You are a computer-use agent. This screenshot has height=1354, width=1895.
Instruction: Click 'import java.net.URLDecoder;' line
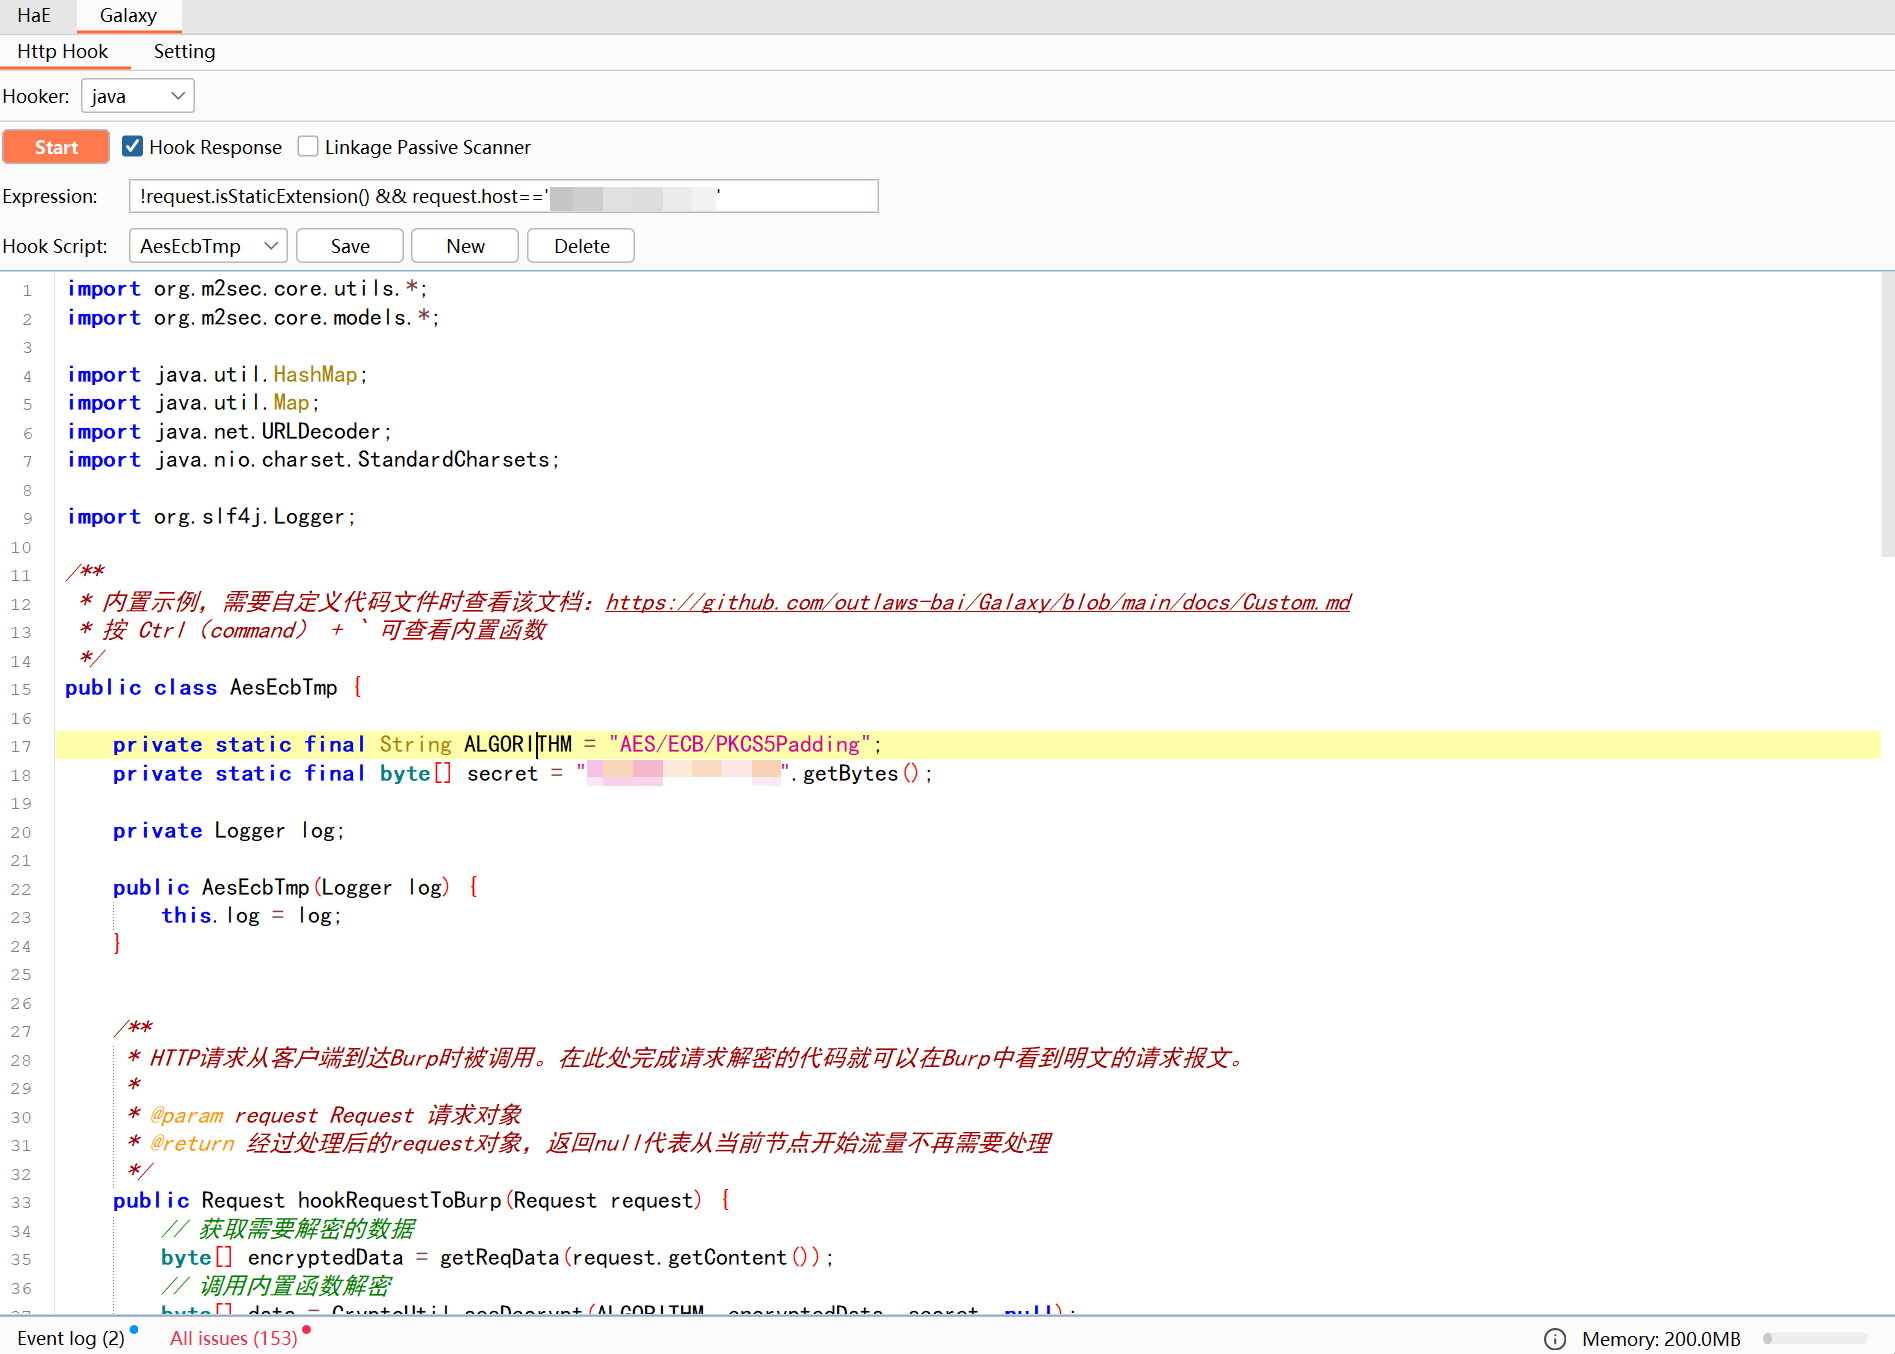(229, 432)
